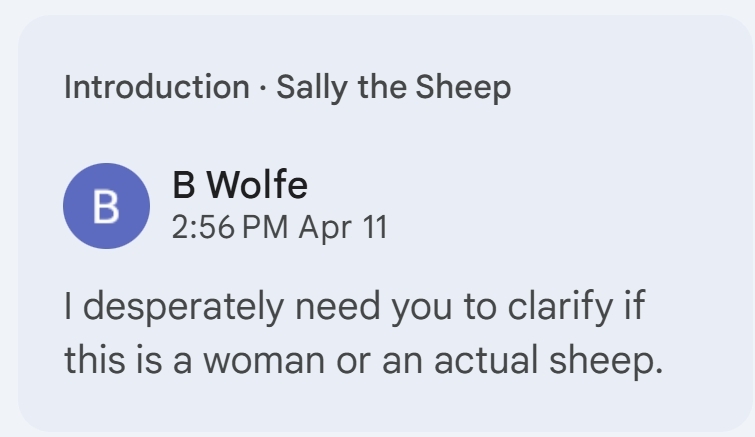
Task: Select the Sally the Sheep heading
Action: click(x=393, y=88)
